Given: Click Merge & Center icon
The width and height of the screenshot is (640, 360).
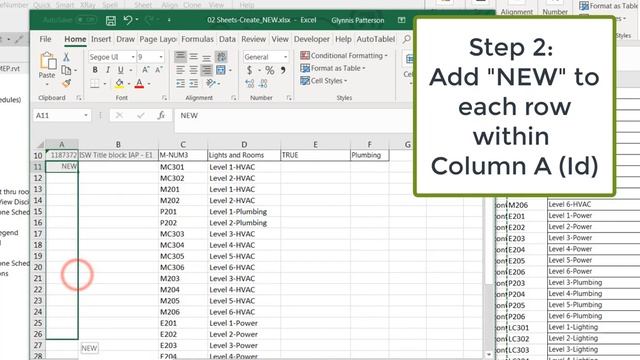Looking at the screenshot, I should point(221,70).
